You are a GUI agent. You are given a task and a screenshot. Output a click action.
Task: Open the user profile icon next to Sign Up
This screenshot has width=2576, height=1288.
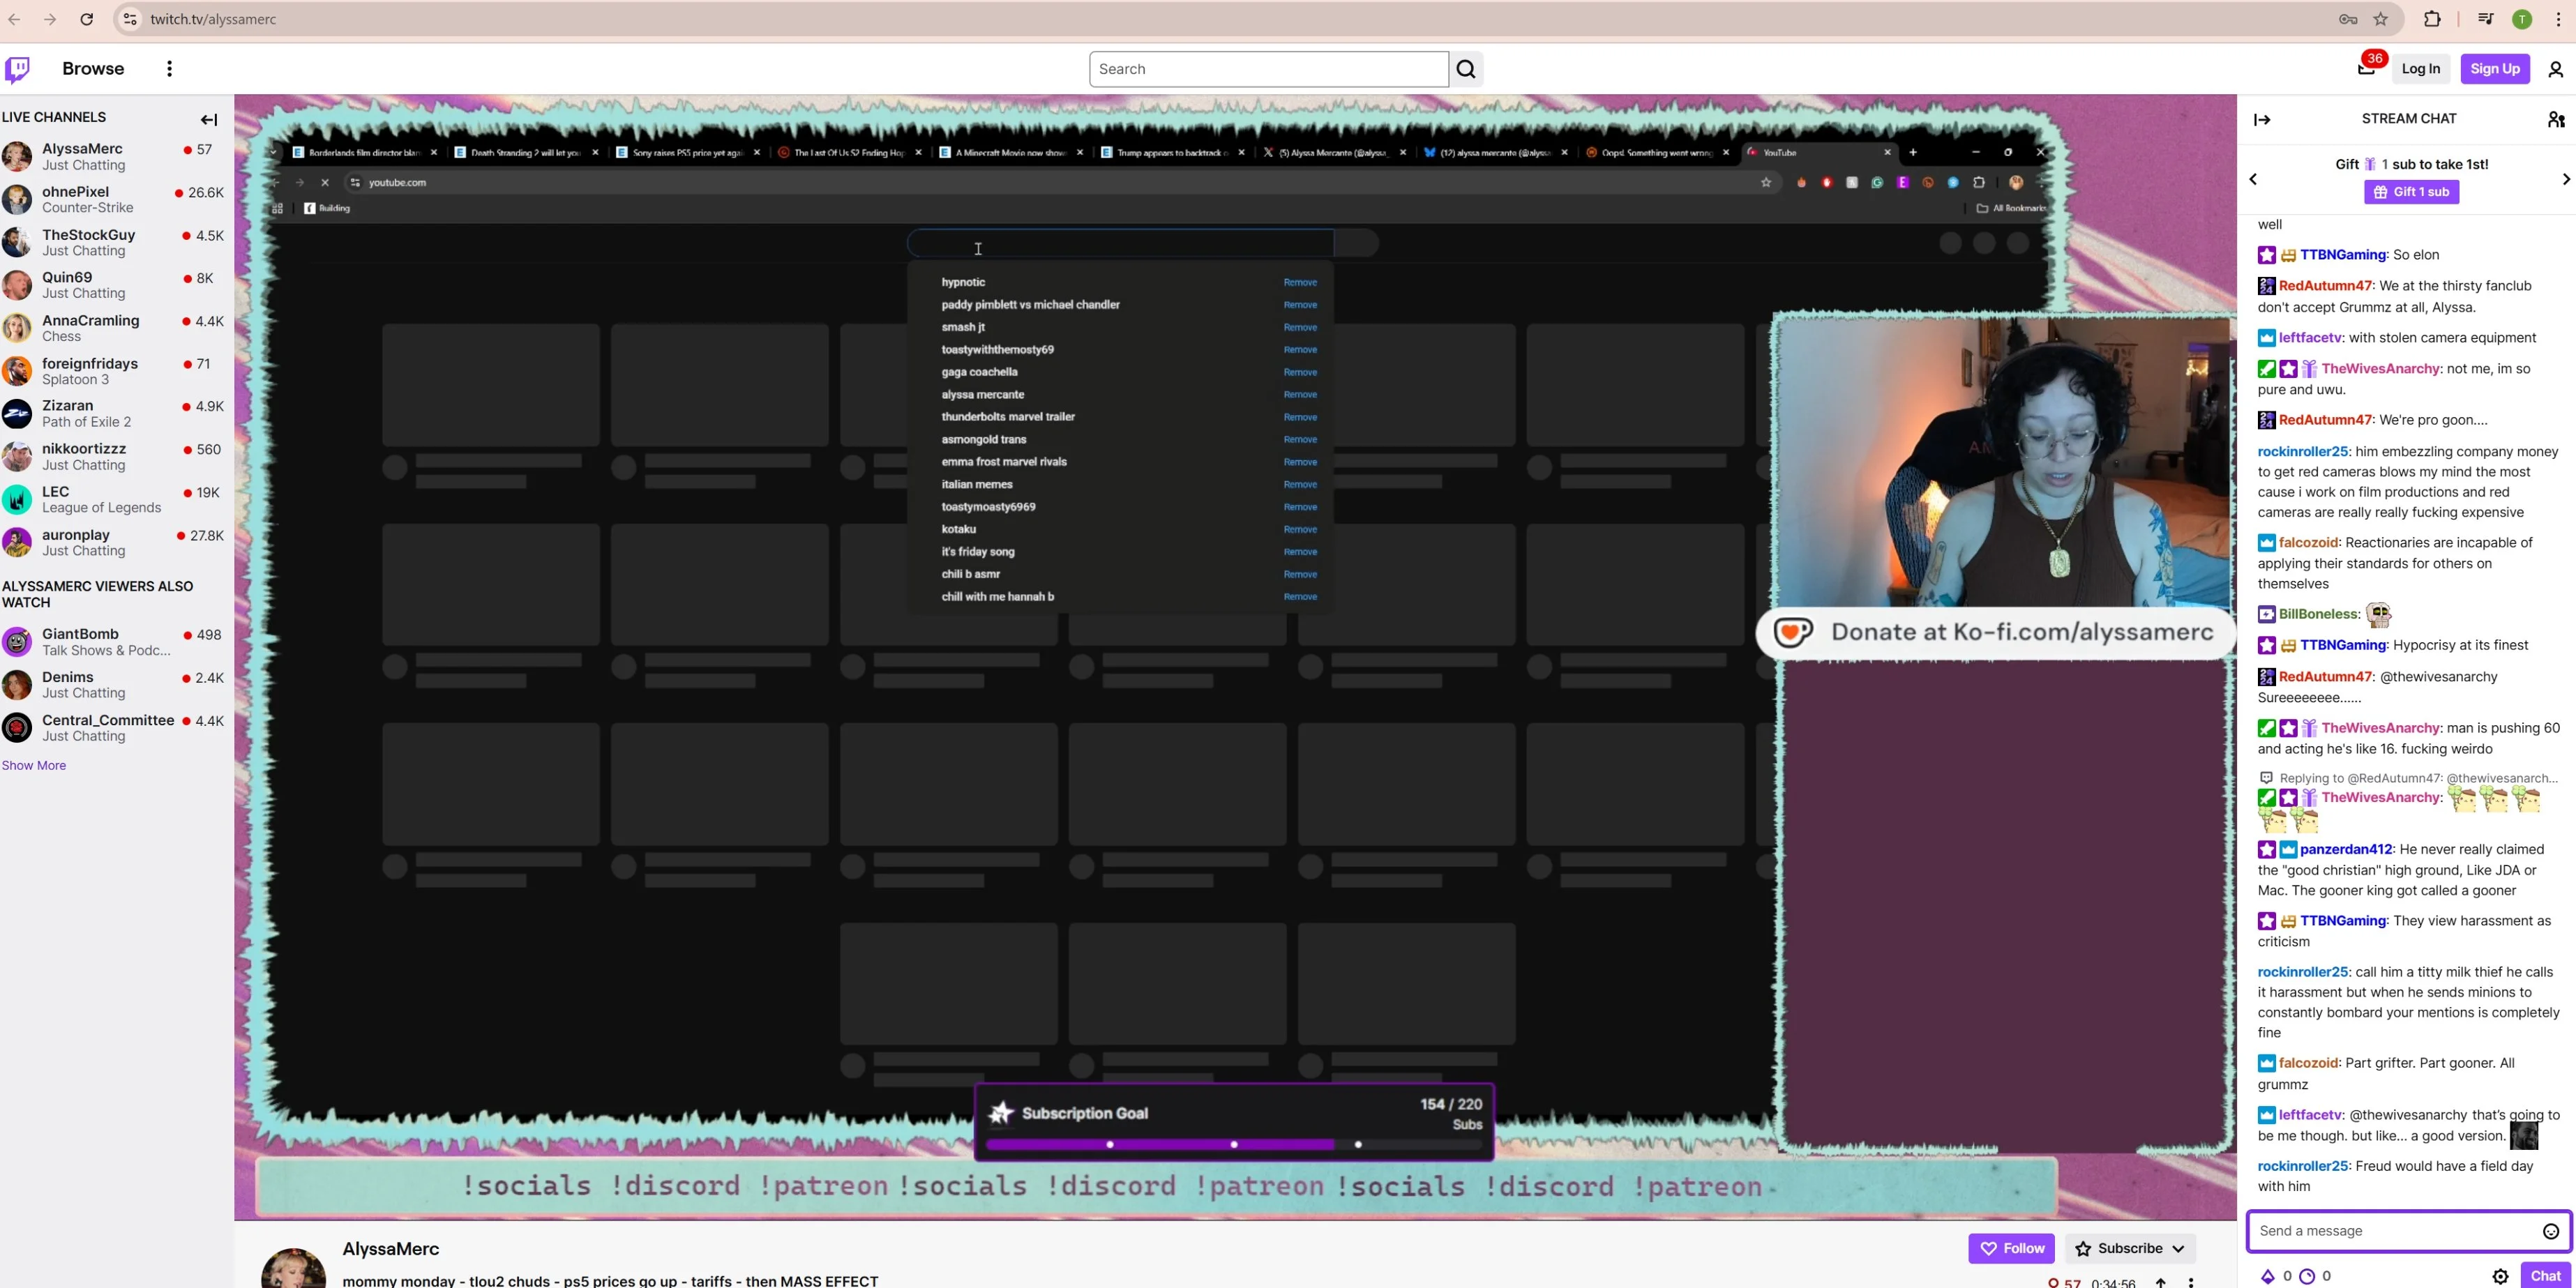[2555, 69]
